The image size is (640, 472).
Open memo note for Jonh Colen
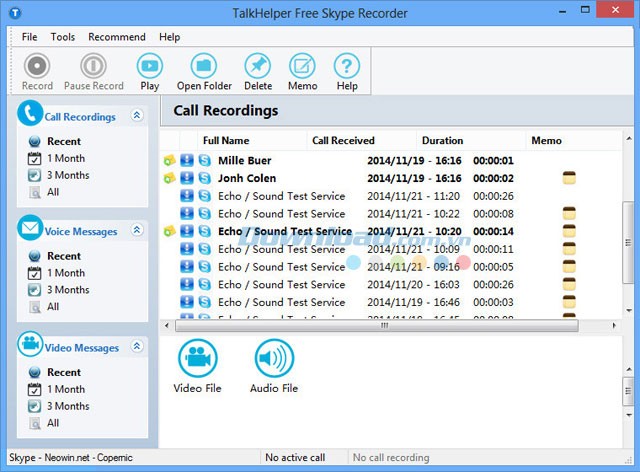coord(569,178)
